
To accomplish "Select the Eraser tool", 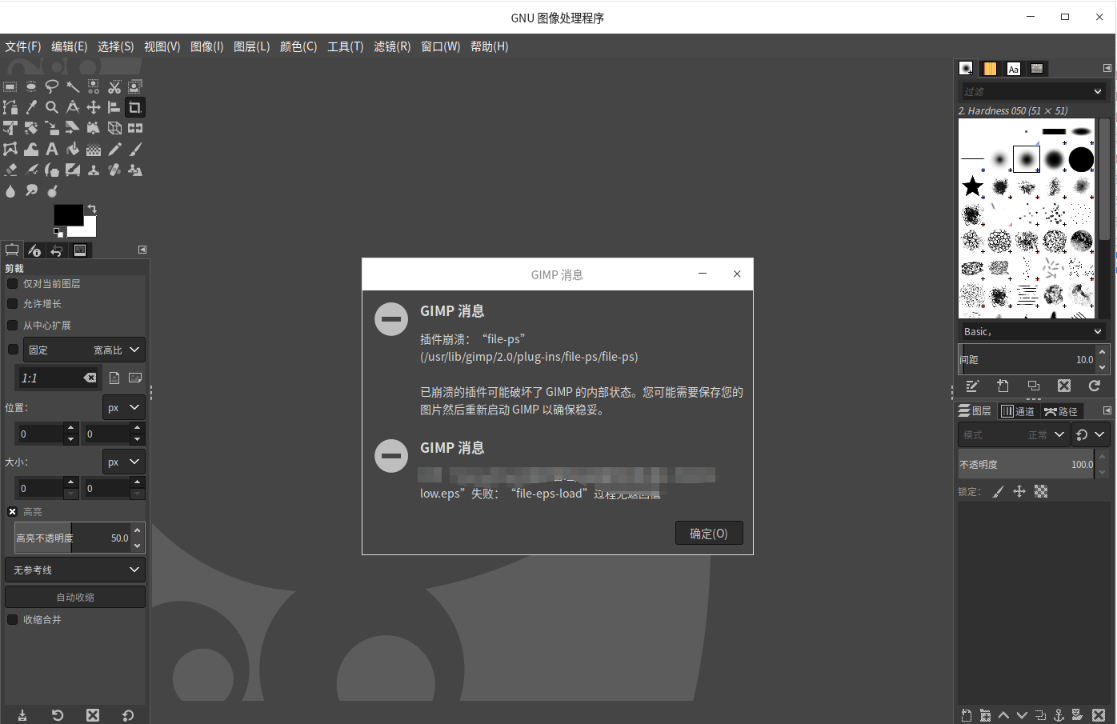I will [10, 168].
